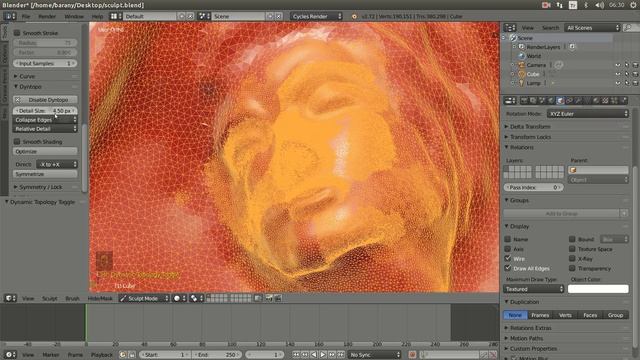The height and width of the screenshot is (360, 640).
Task: Open the All Scenes outliner filter dropdown
Action: pos(592,28)
